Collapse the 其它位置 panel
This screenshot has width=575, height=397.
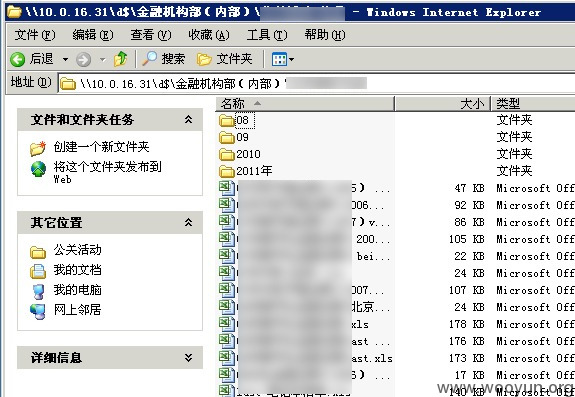188,223
